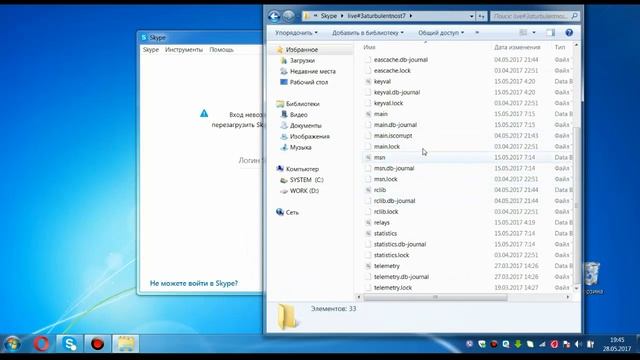The height and width of the screenshot is (360, 640).
Task: Click Не можете войти в Skype? link
Action: click(193, 283)
